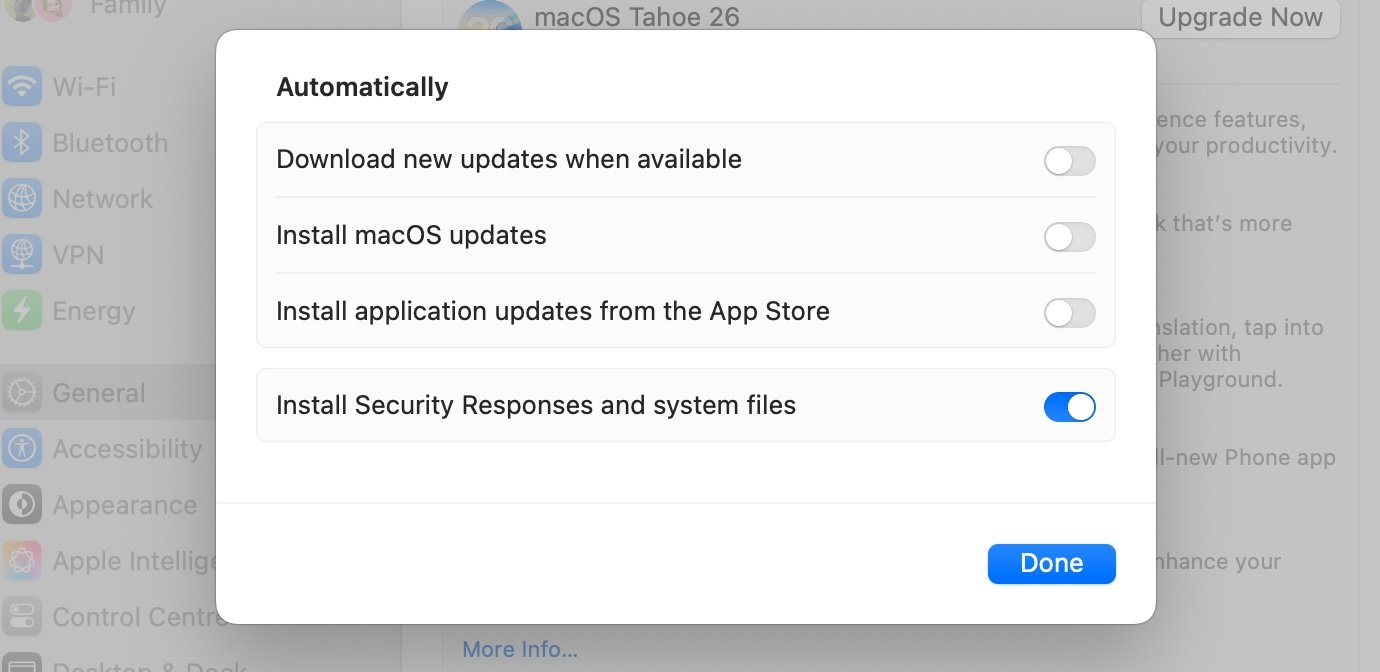Open the Accessibility icon in sidebar

click(x=21, y=449)
